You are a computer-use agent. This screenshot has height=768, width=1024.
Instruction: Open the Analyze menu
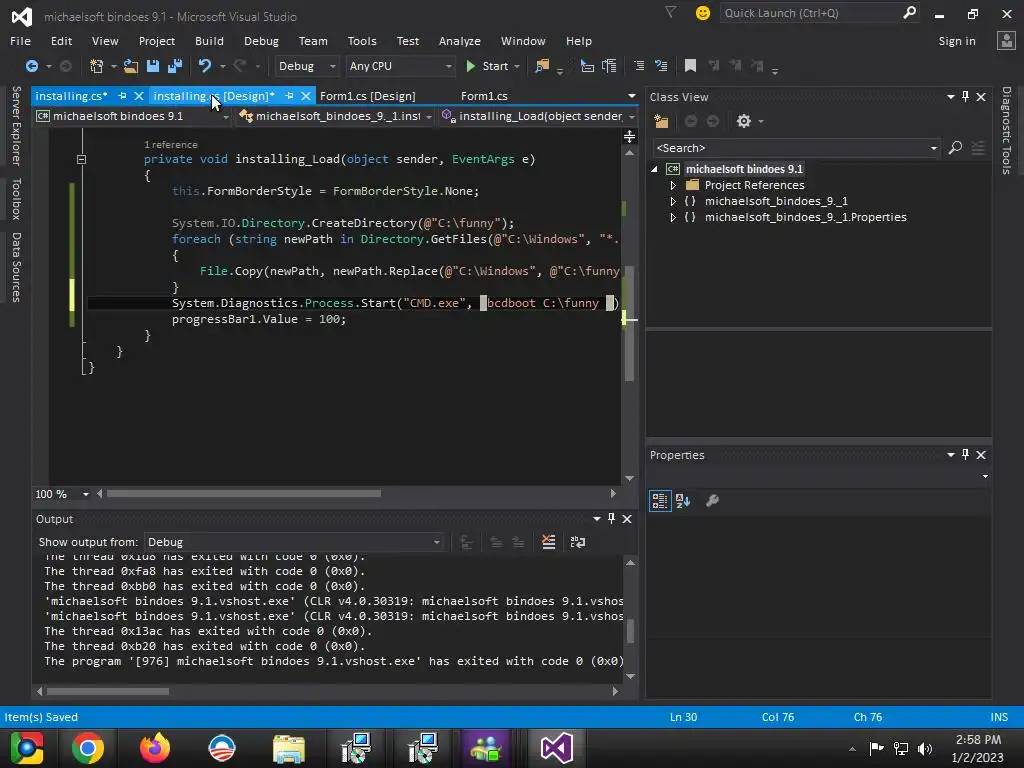460,40
